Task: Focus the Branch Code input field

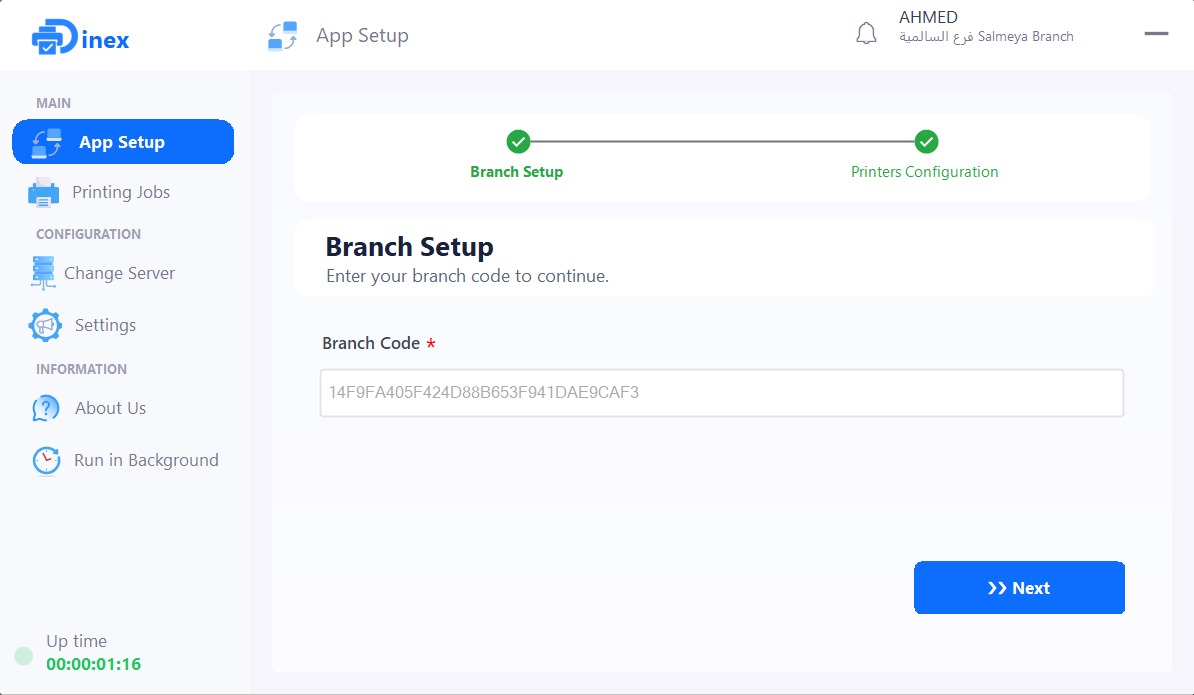Action: pyautogui.click(x=721, y=393)
